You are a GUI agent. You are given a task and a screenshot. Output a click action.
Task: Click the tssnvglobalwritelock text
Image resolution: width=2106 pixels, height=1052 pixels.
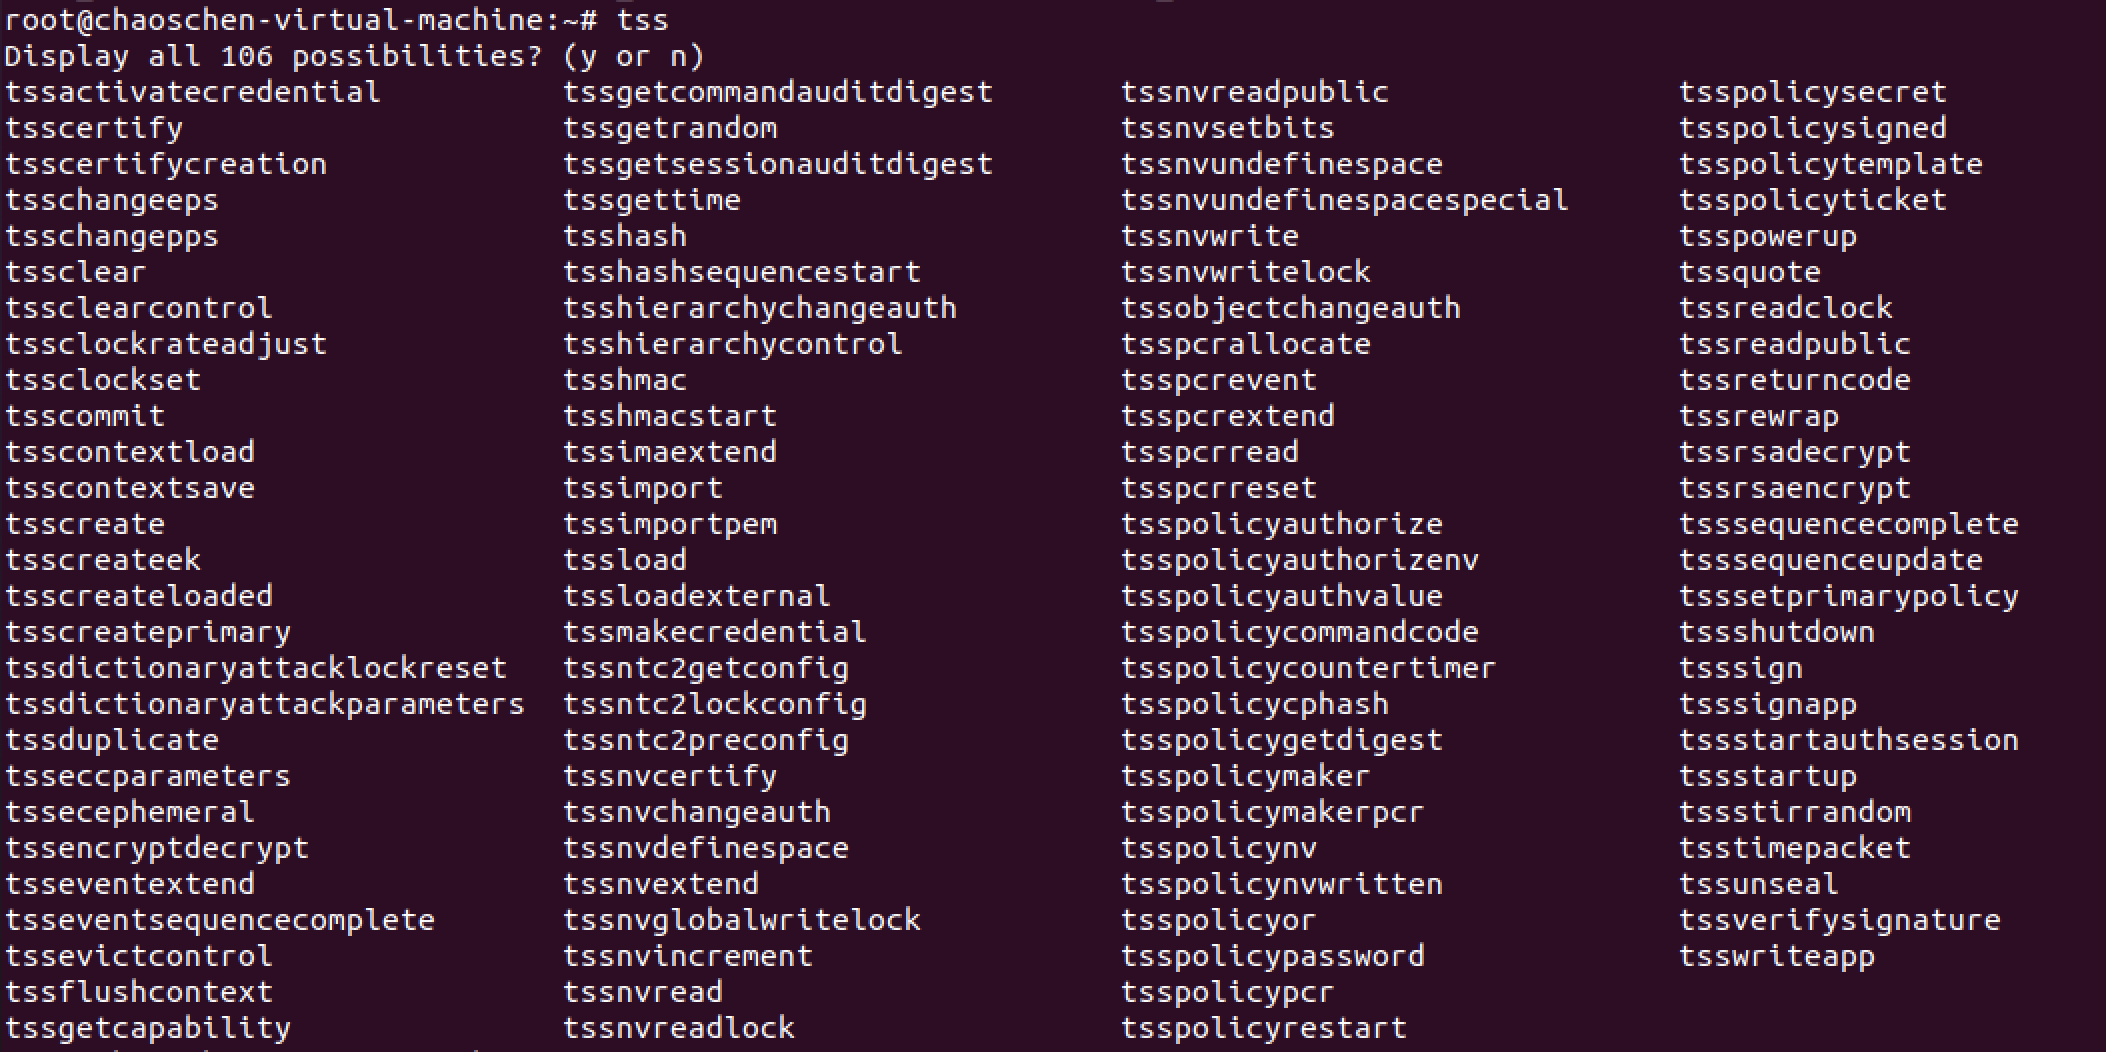point(742,920)
